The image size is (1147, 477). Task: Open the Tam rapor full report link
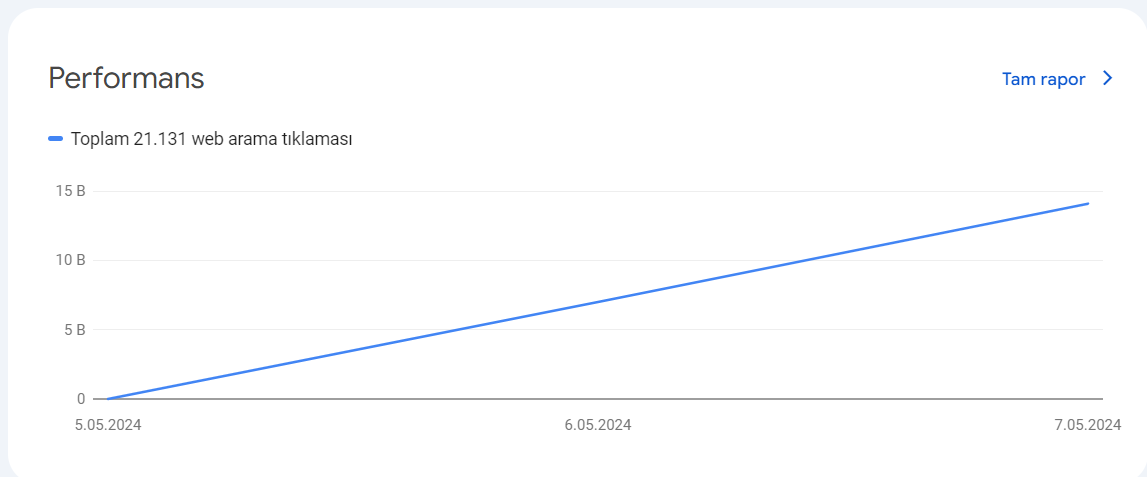1043,79
